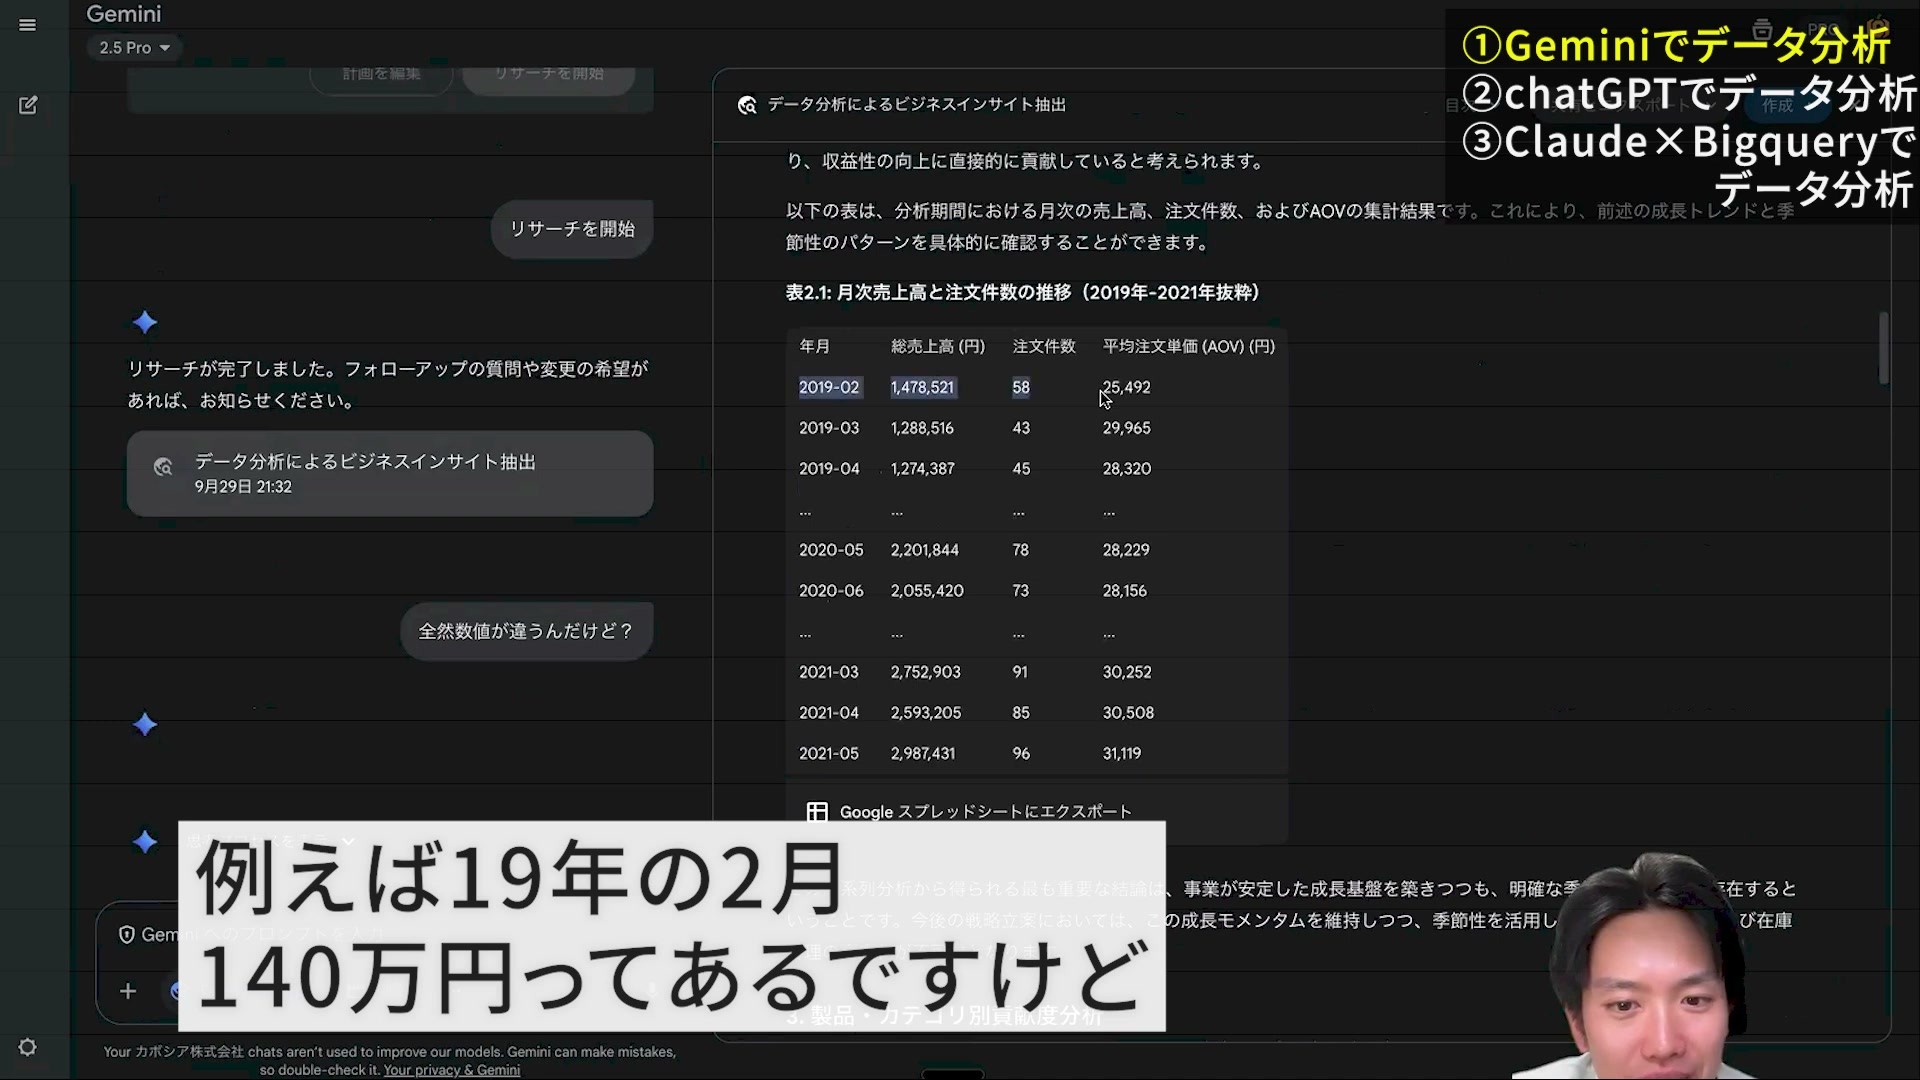Open the データ分析によるビジネスインサイト抽出 report card

[x=390, y=474]
